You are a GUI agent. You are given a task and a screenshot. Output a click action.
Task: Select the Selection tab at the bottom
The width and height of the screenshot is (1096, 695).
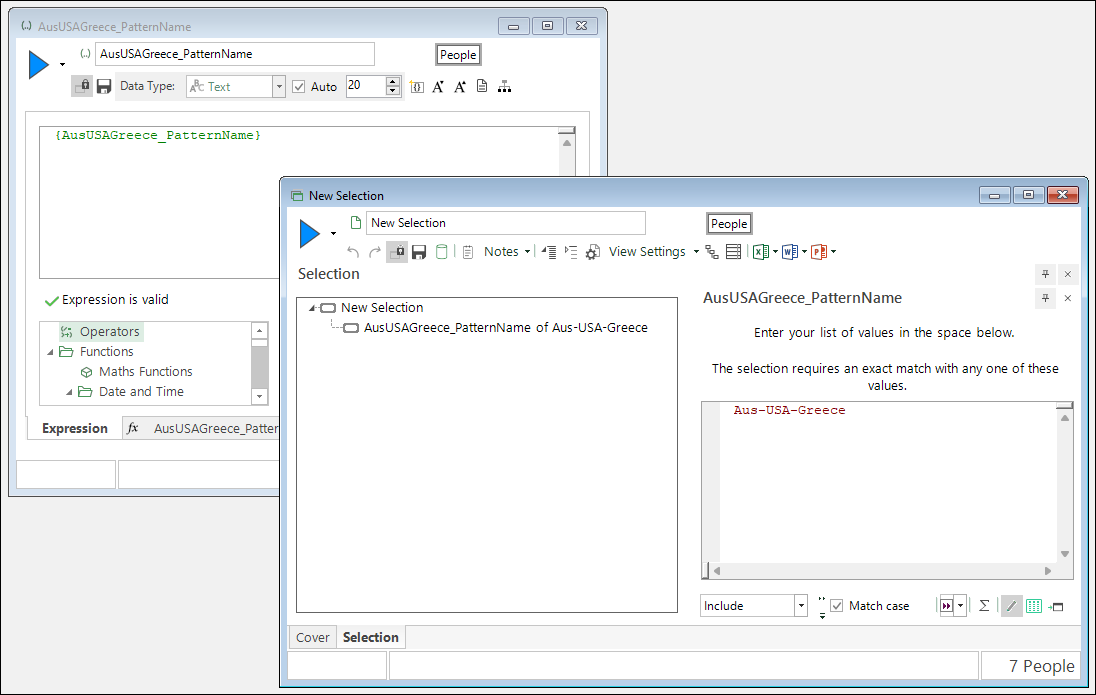pos(370,637)
